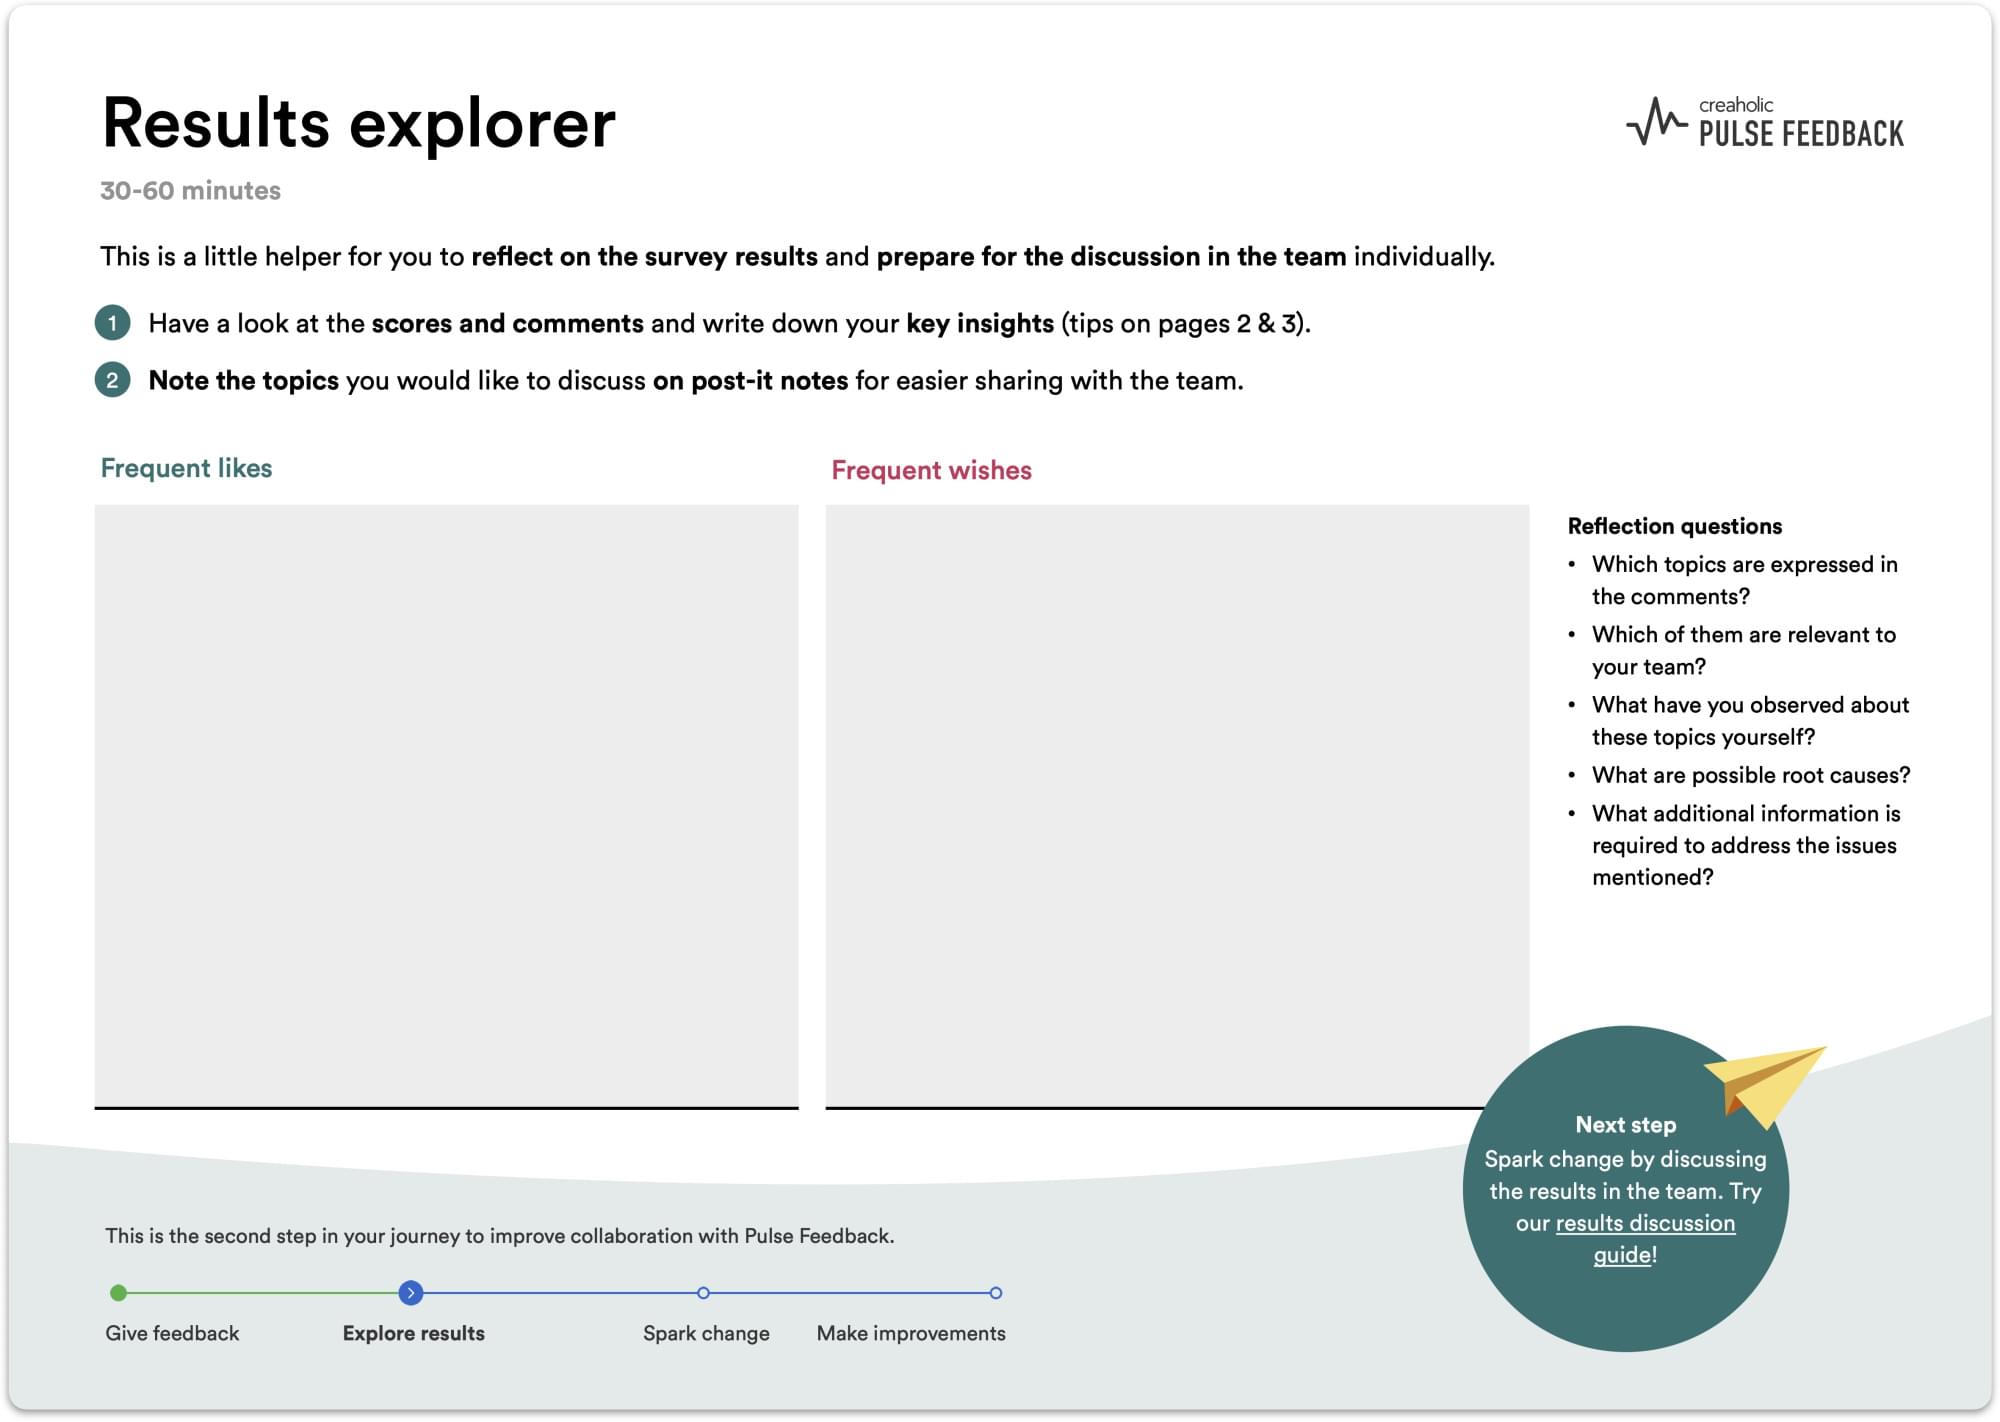
Task: Click the creaholic waveform icon
Action: pyautogui.click(x=1655, y=122)
